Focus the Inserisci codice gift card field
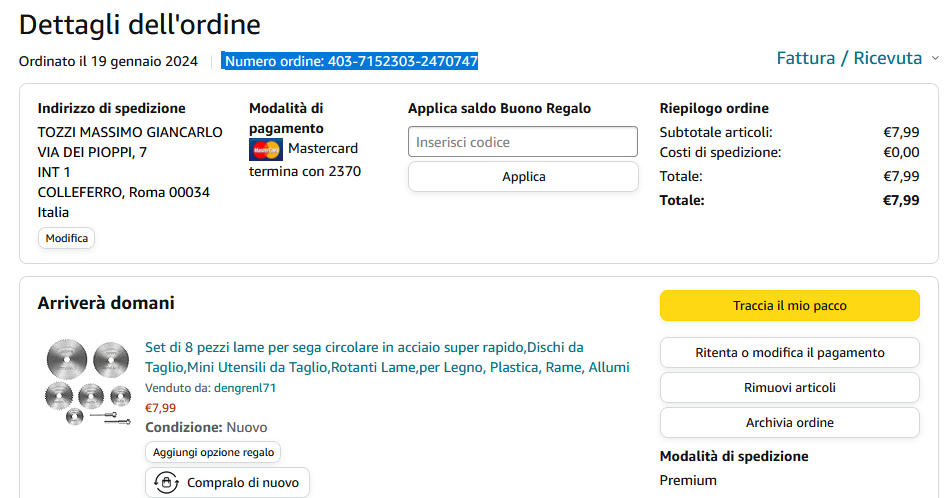951x498 pixels. click(522, 142)
